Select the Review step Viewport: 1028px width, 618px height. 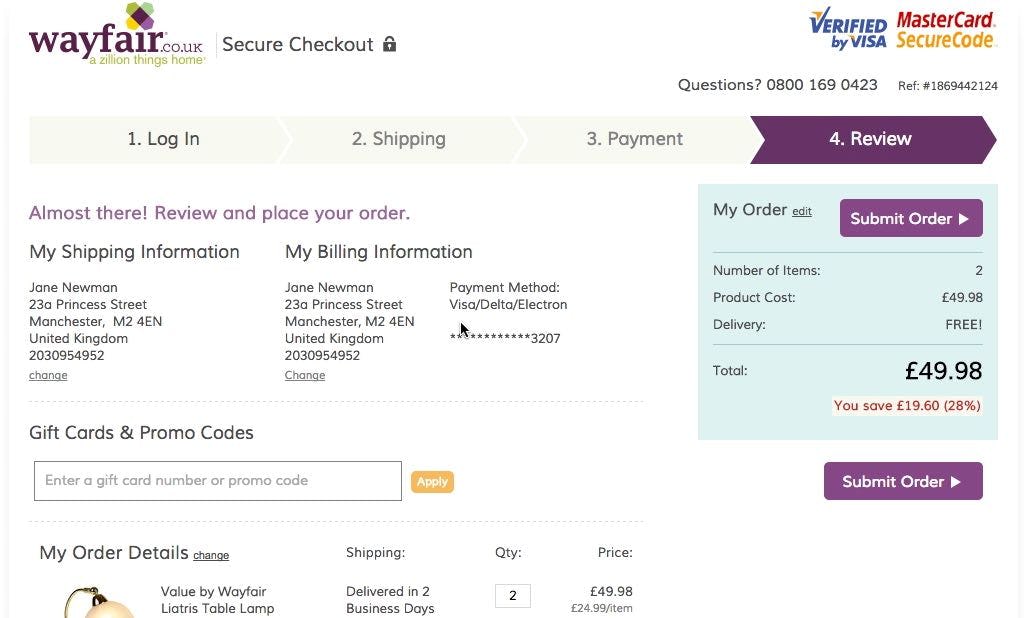[870, 139]
